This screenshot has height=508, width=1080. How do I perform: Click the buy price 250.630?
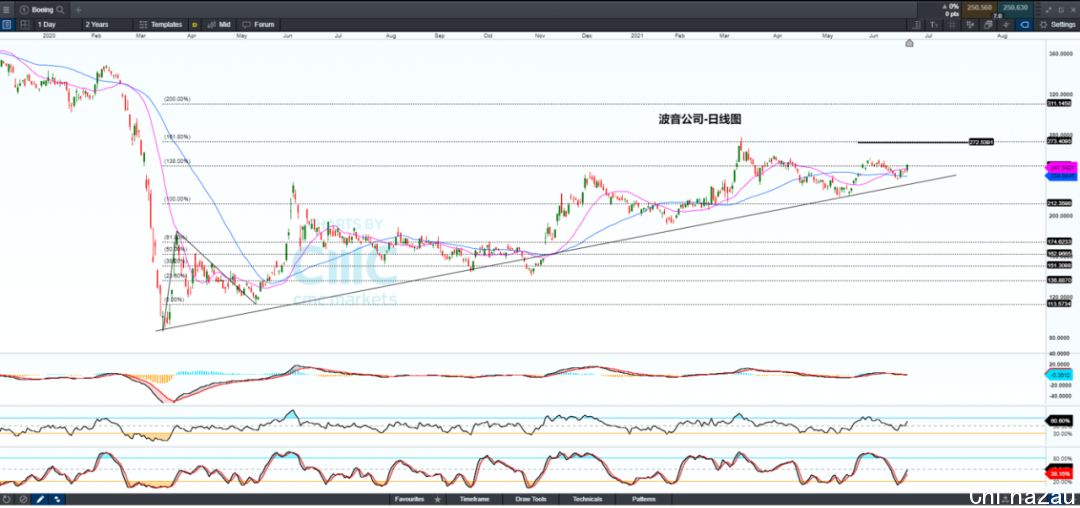click(1015, 8)
